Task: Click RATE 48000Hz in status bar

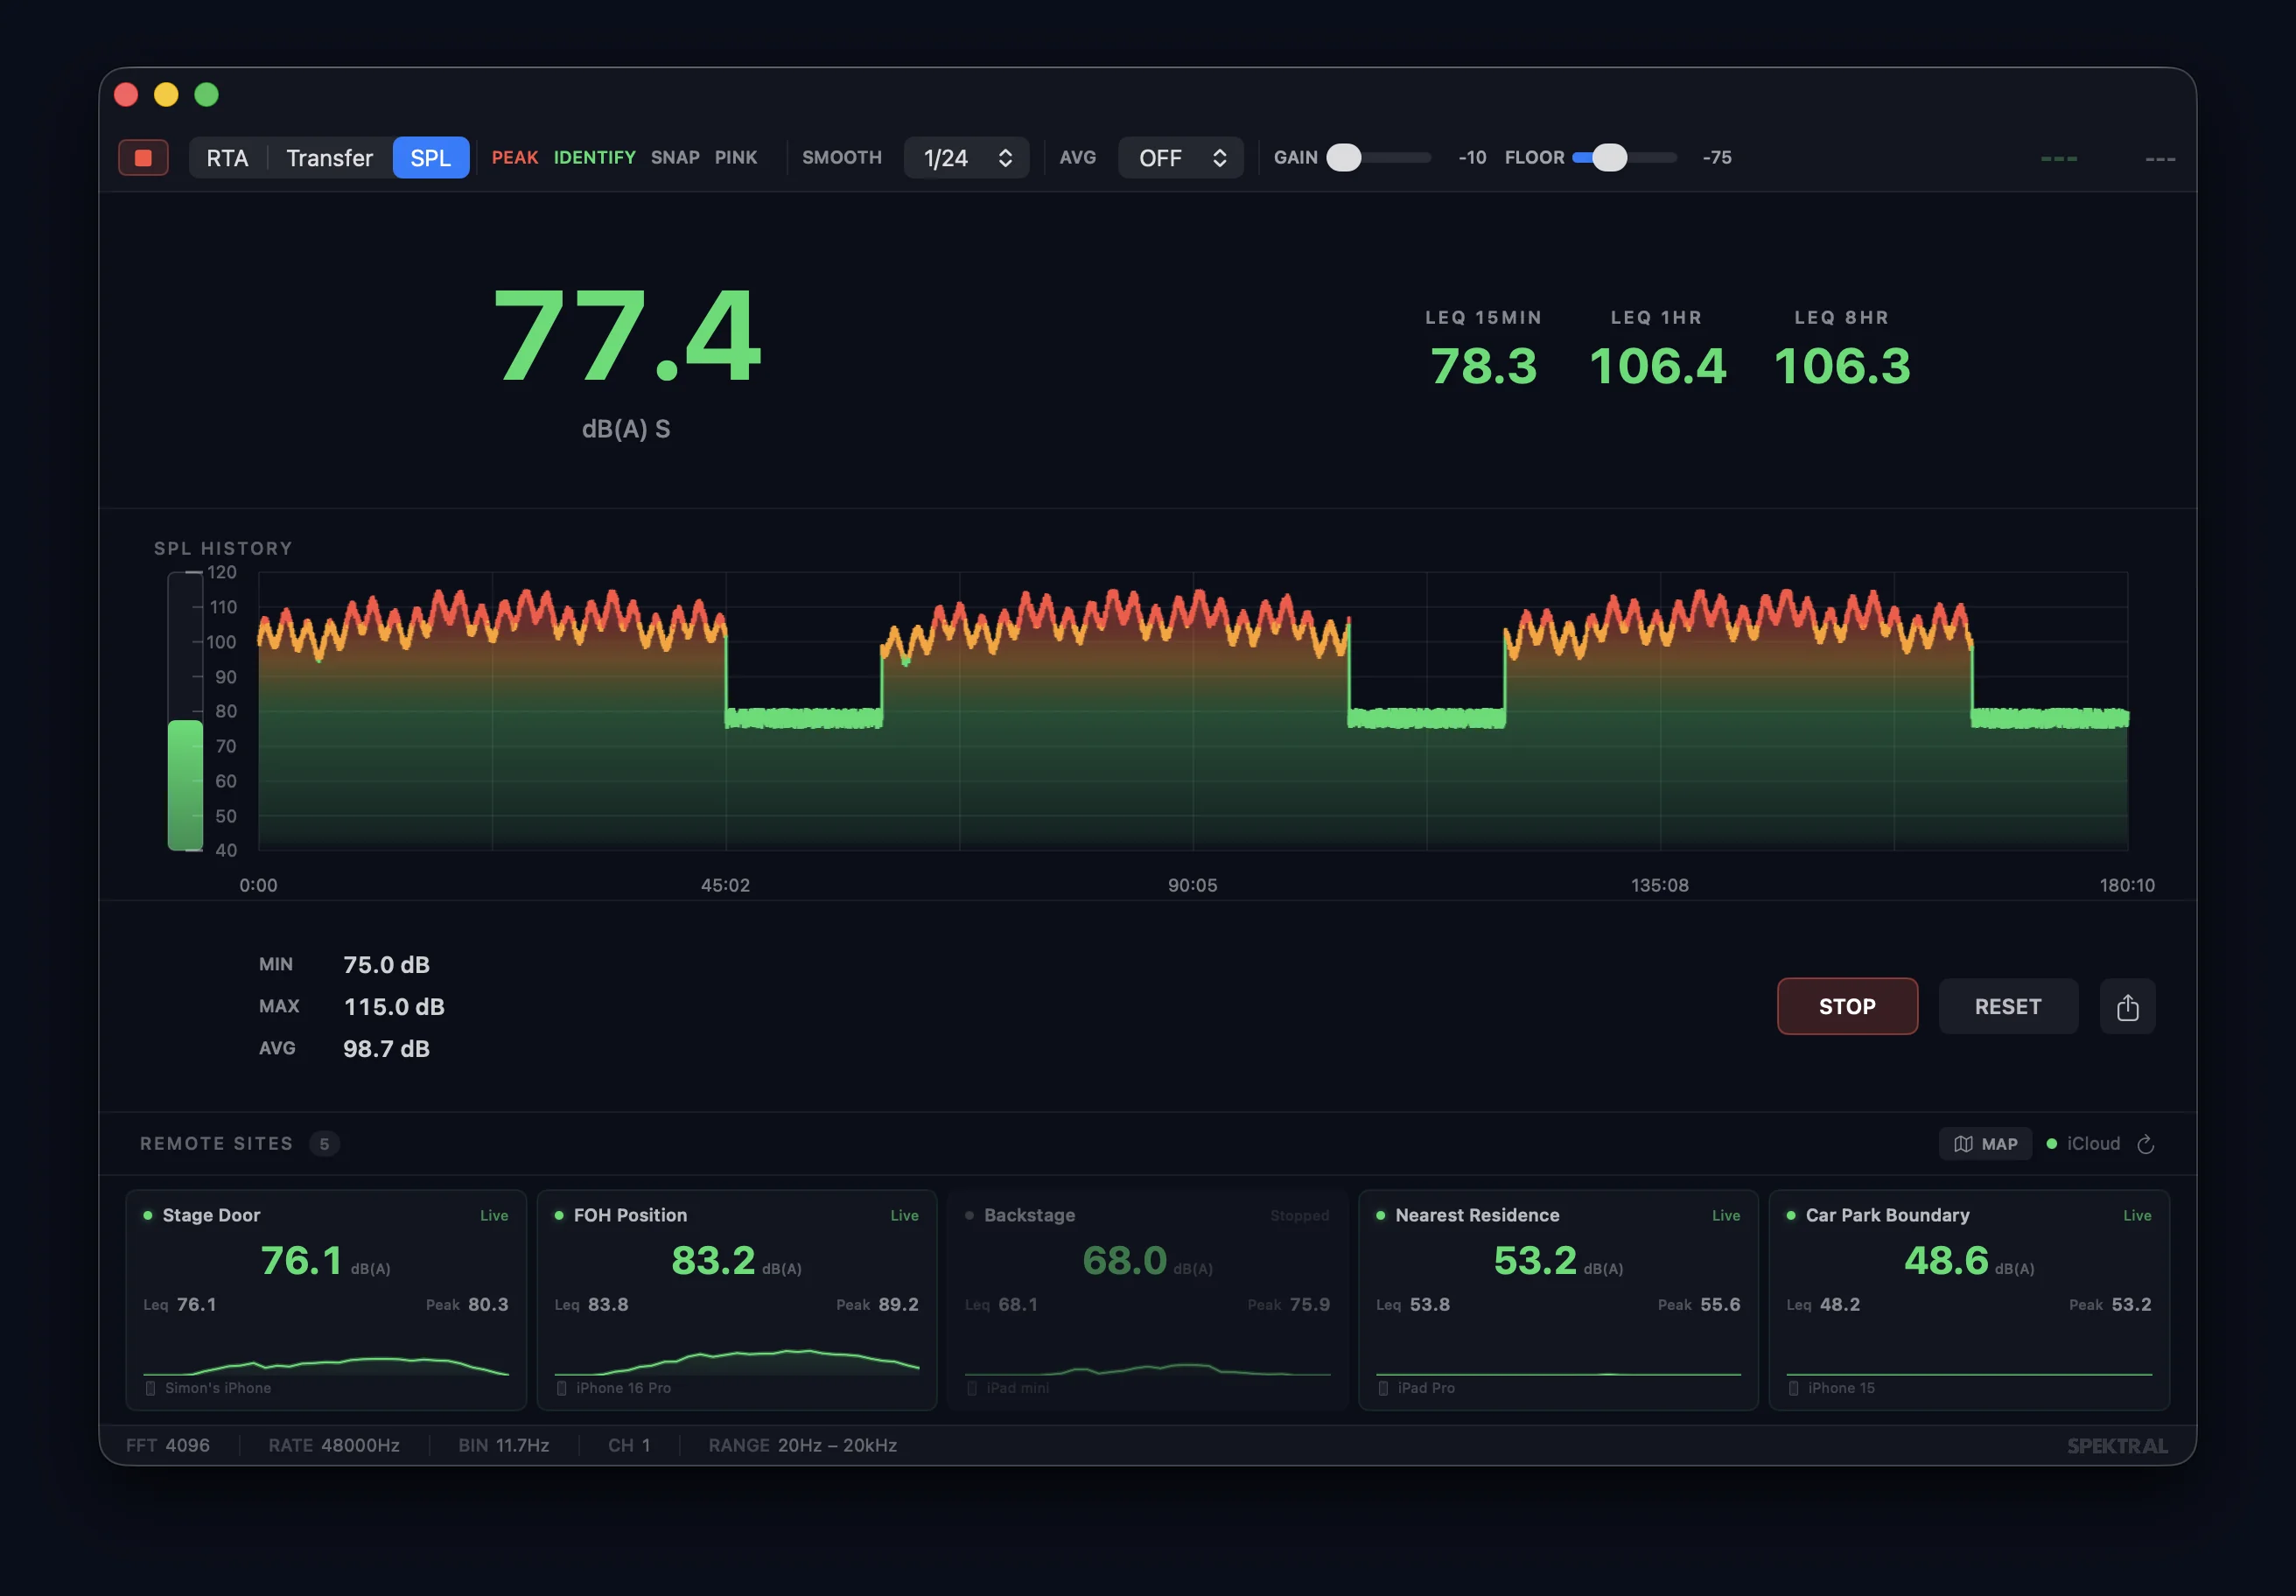Action: (334, 1446)
